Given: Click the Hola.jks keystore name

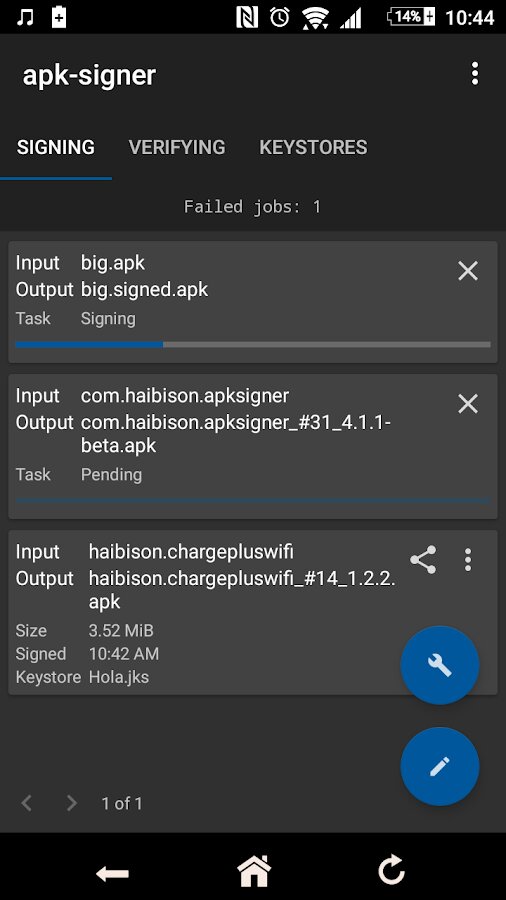Looking at the screenshot, I should [119, 677].
